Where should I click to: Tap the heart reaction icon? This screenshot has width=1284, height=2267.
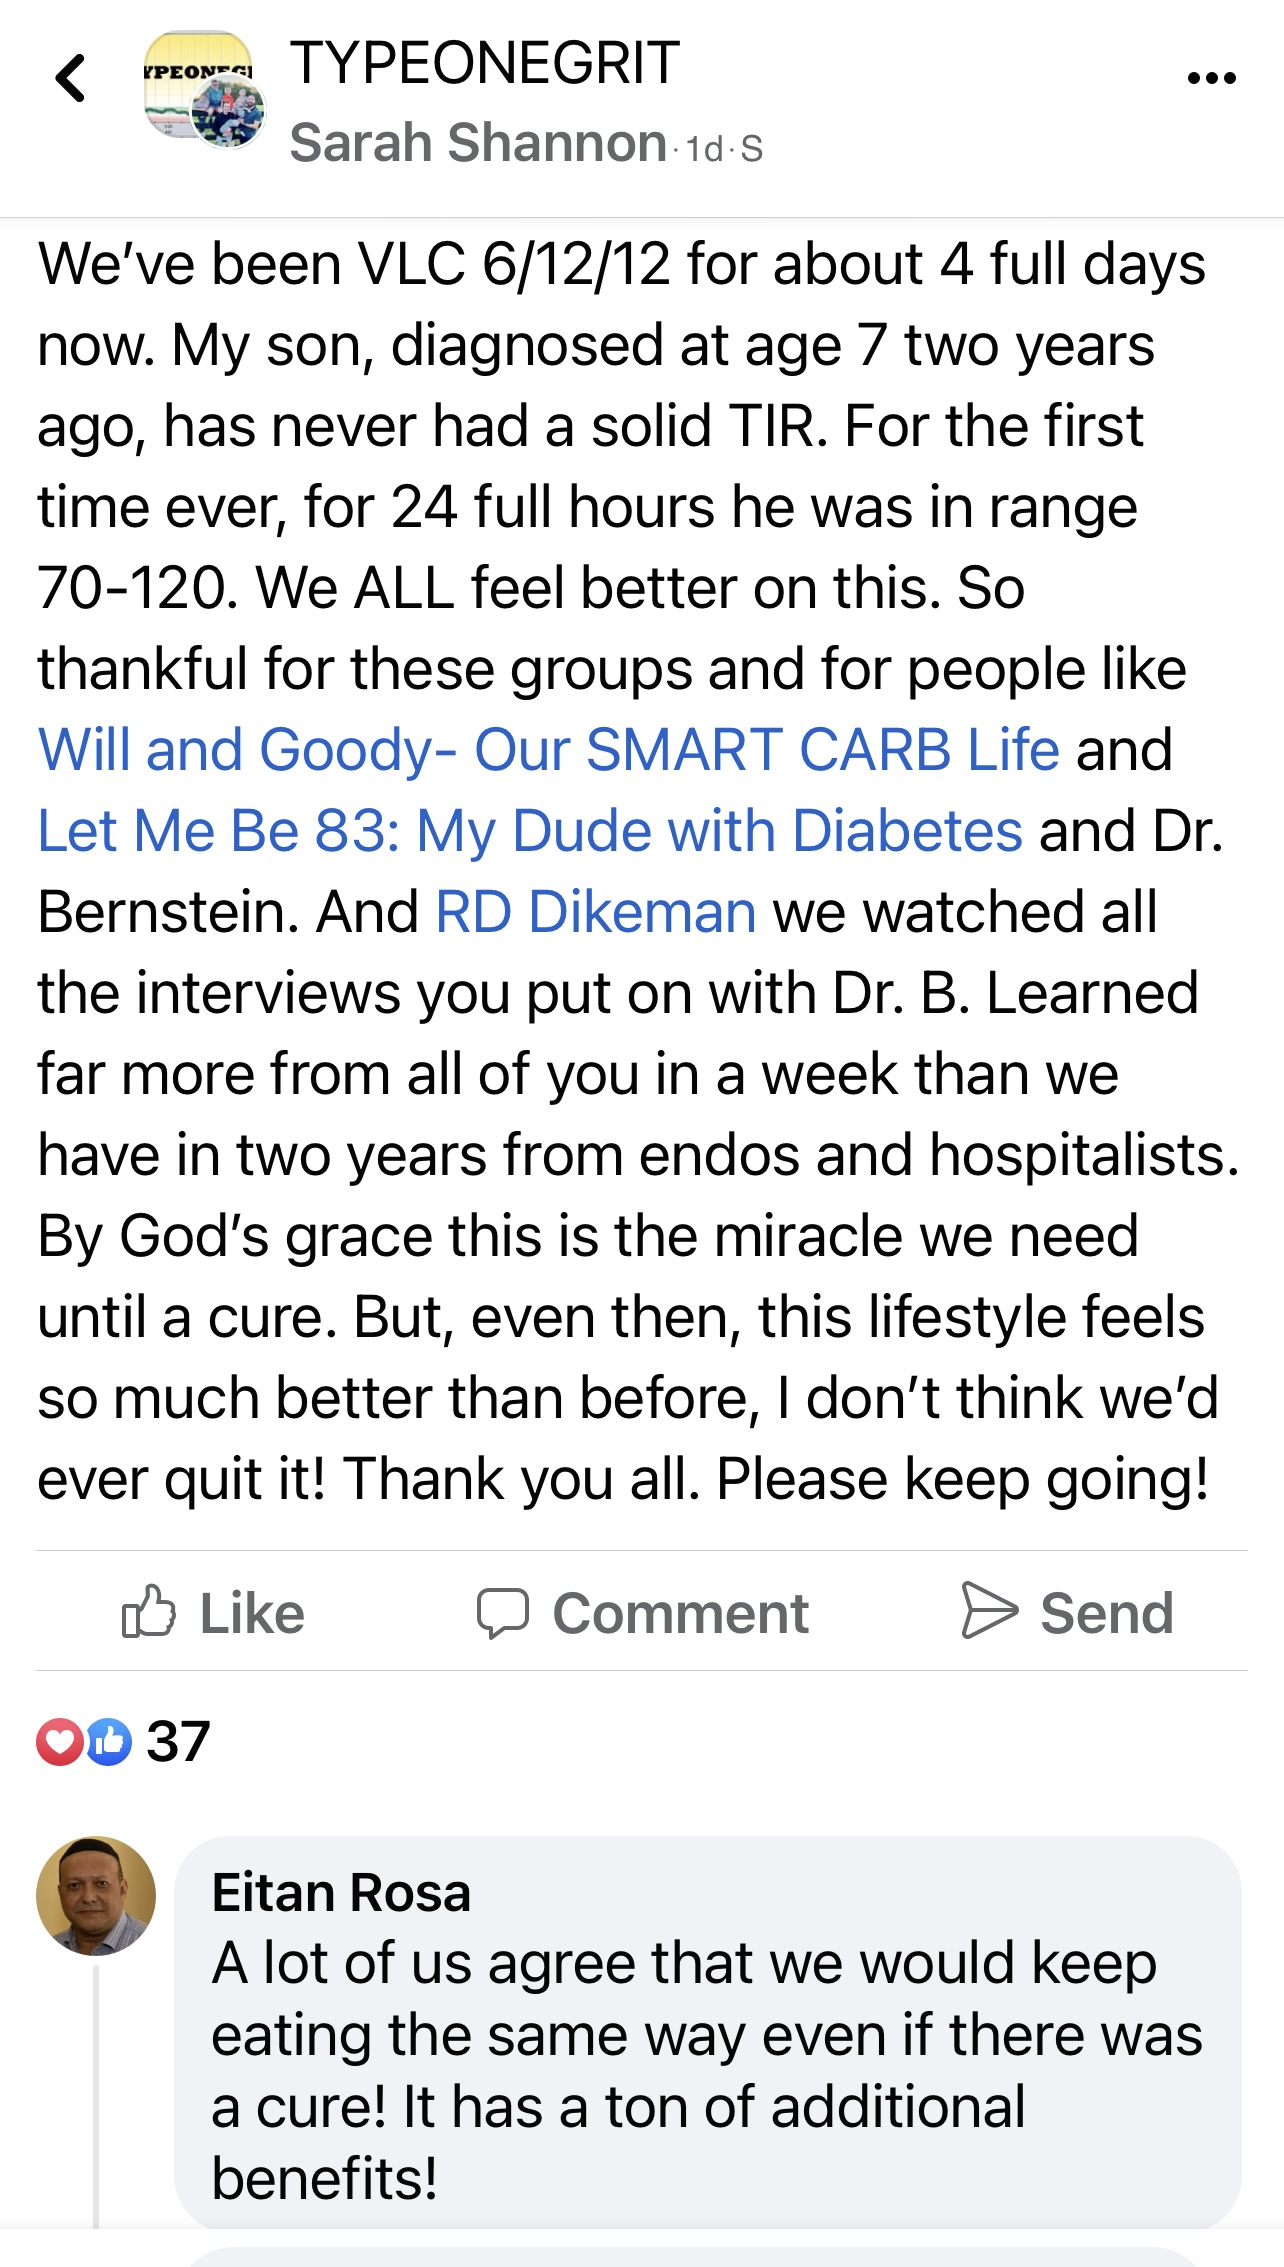coord(59,1741)
